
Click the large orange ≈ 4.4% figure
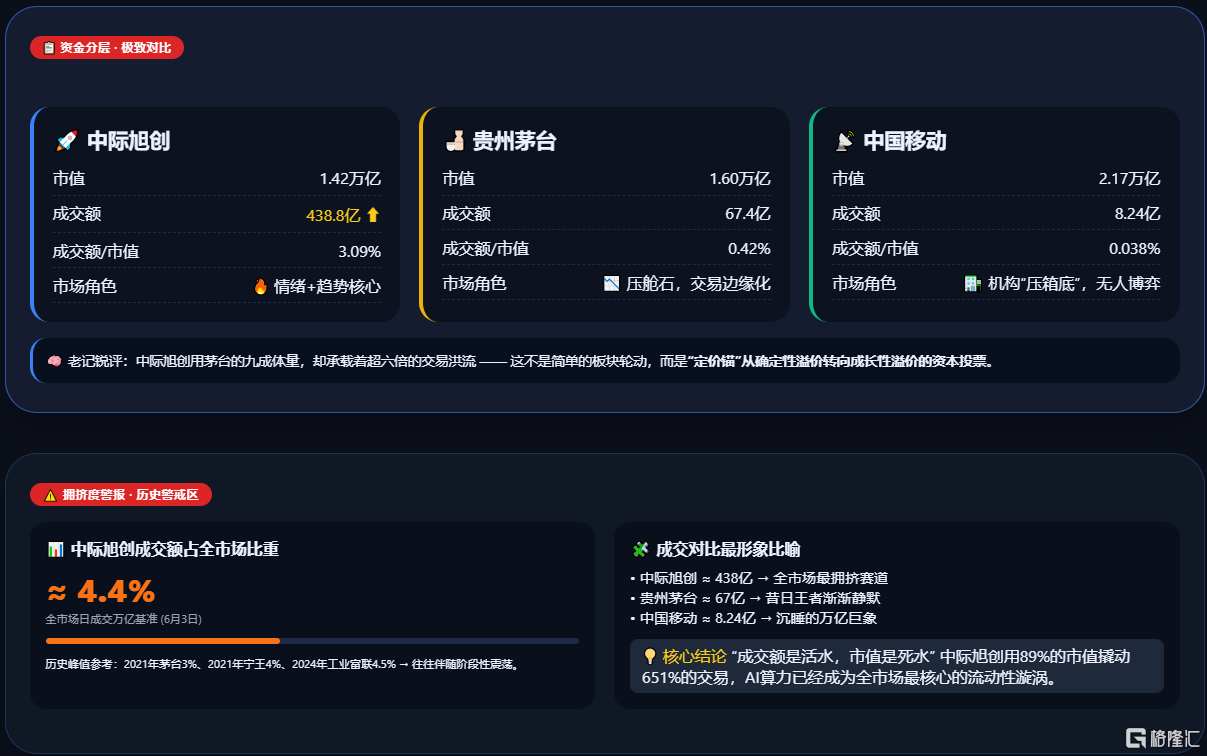click(x=101, y=591)
